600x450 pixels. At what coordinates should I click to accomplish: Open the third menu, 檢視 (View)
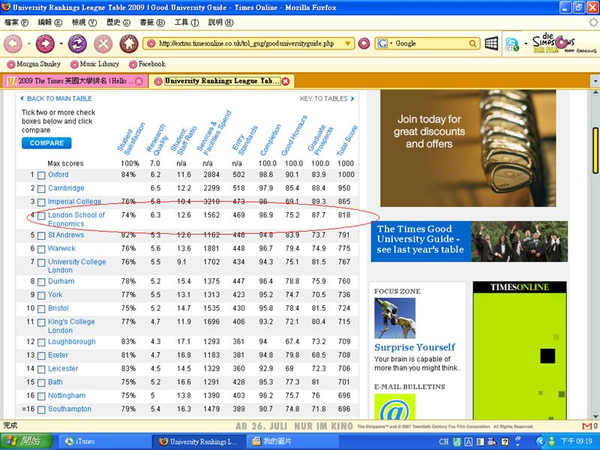coord(84,23)
